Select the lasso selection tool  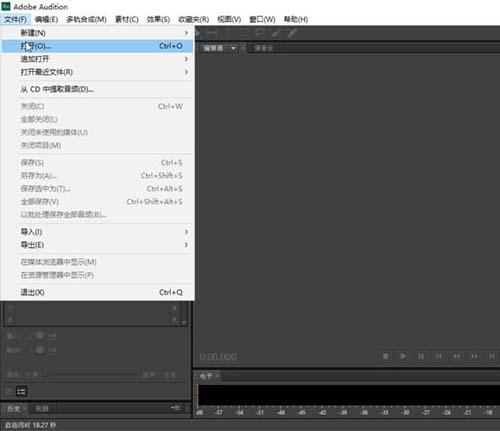coord(260,33)
